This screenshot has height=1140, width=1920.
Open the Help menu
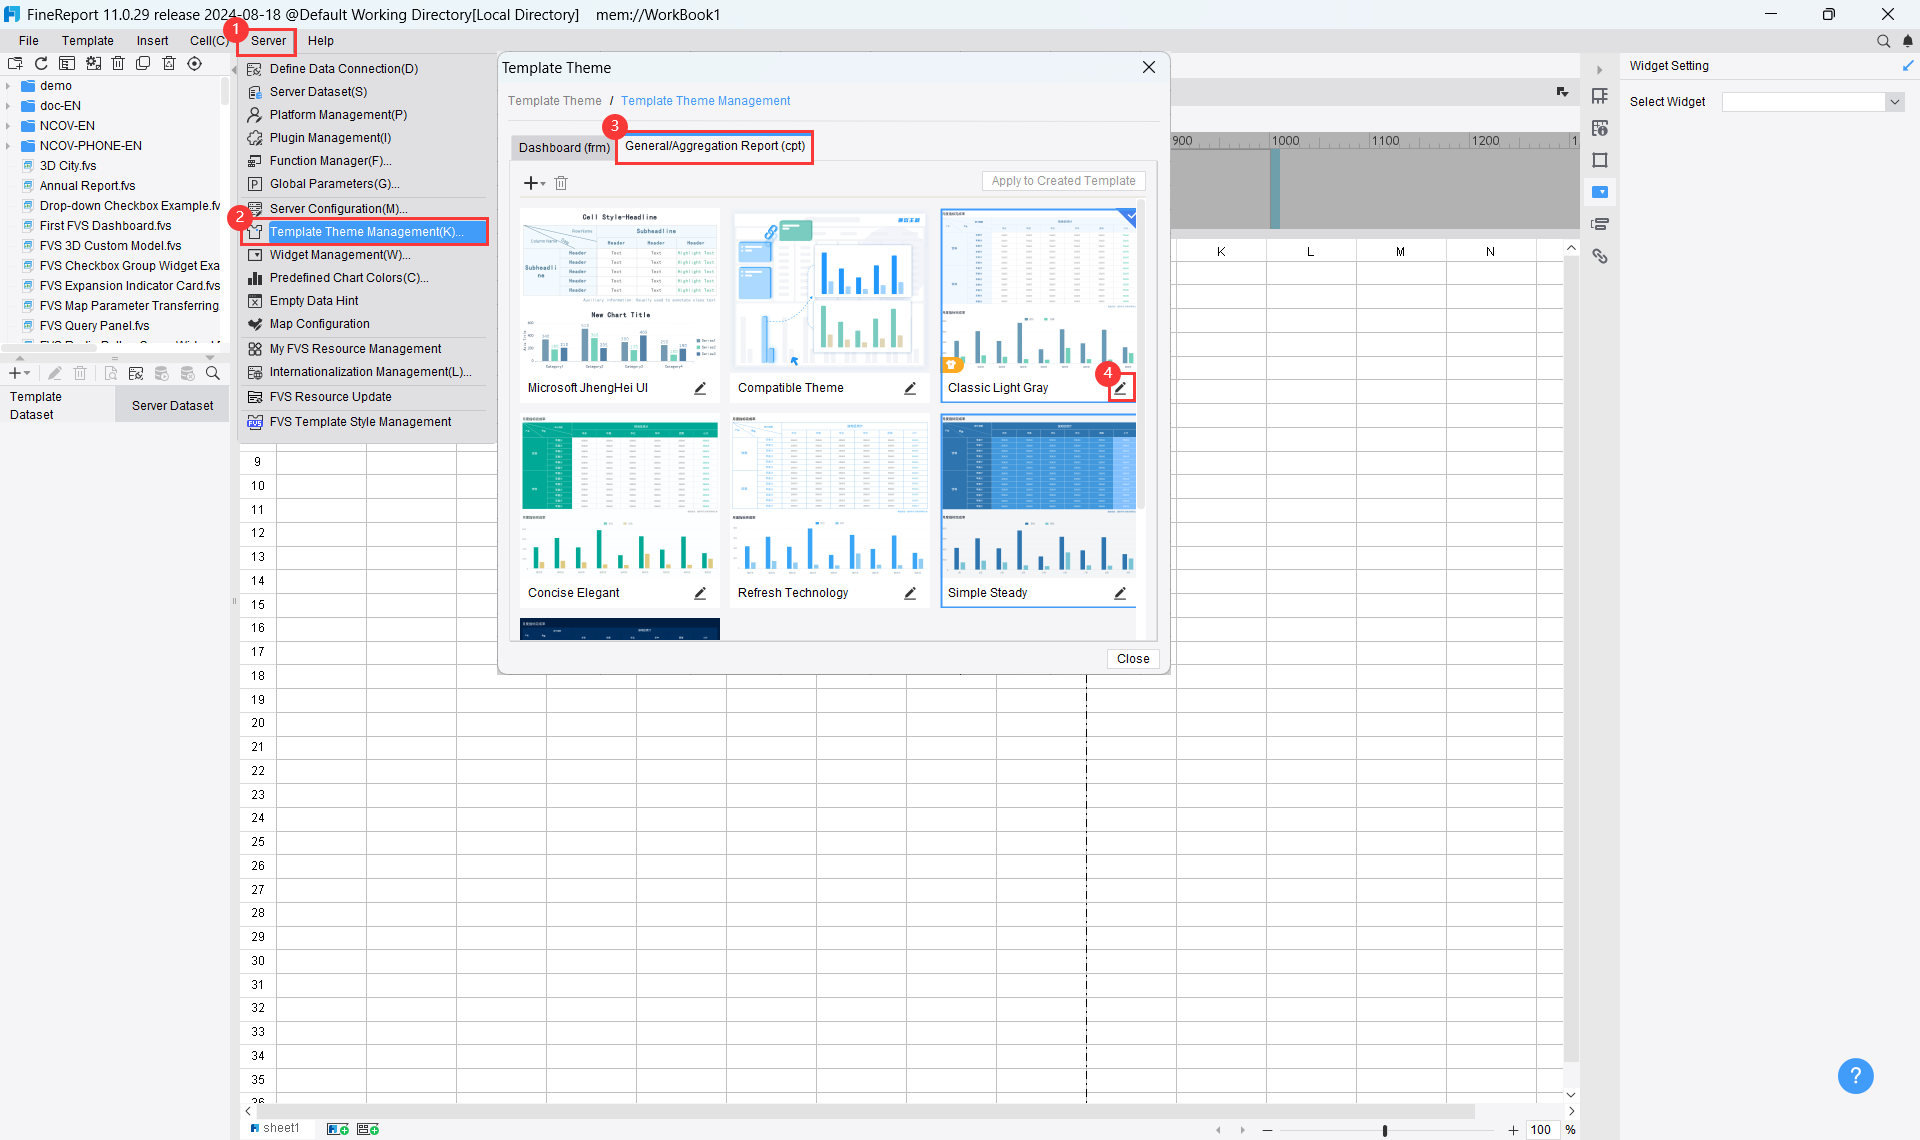point(321,41)
